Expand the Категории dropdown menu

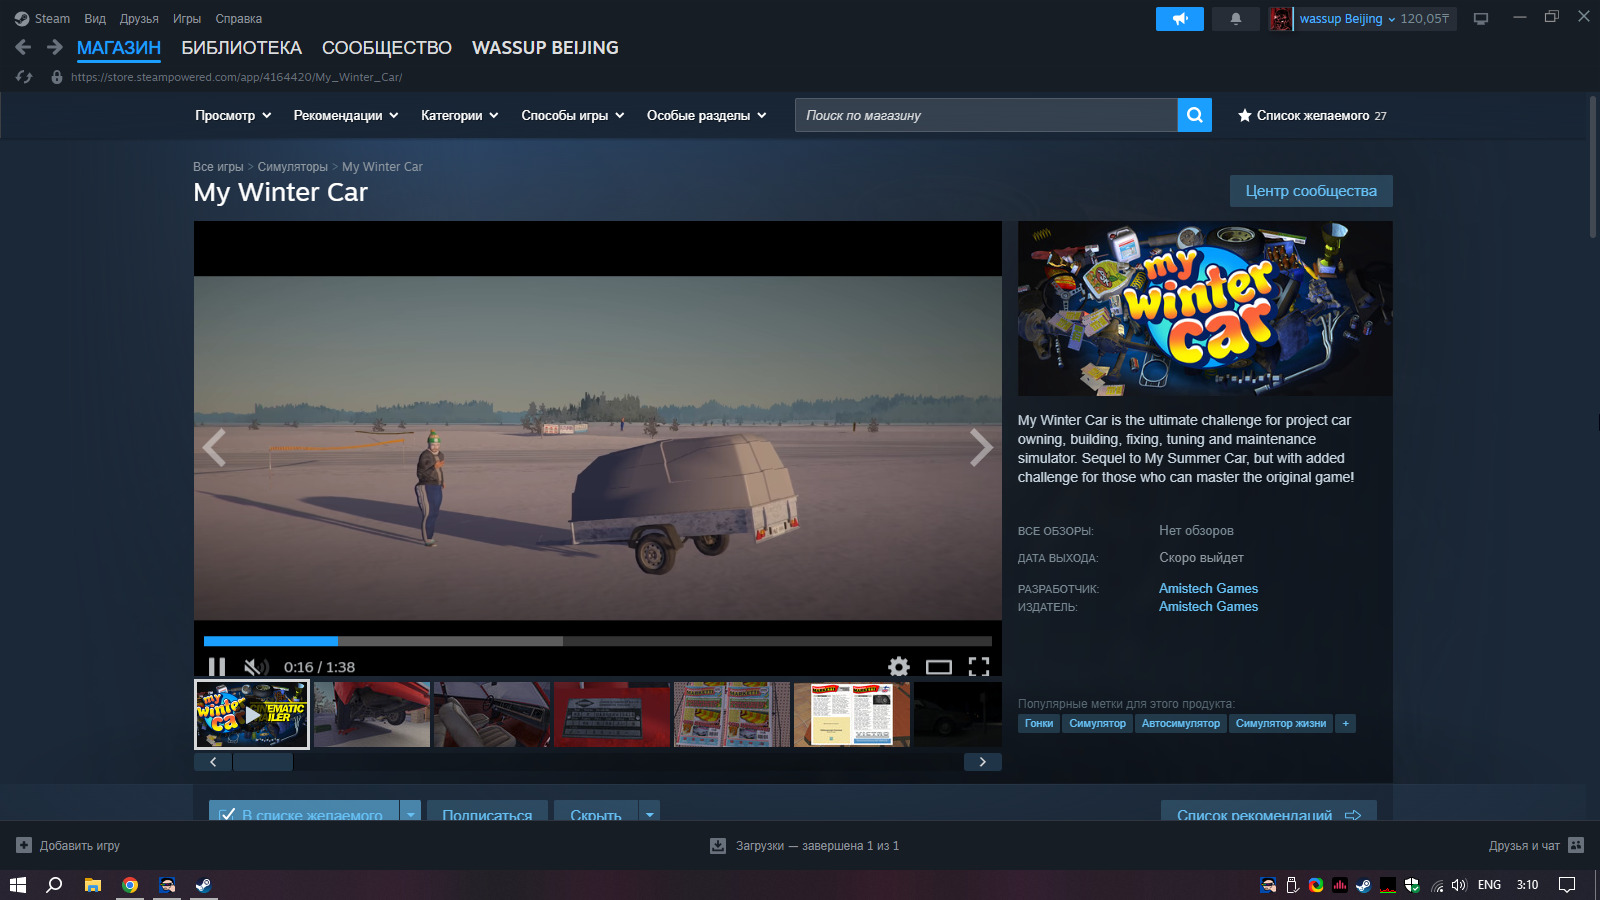[460, 115]
